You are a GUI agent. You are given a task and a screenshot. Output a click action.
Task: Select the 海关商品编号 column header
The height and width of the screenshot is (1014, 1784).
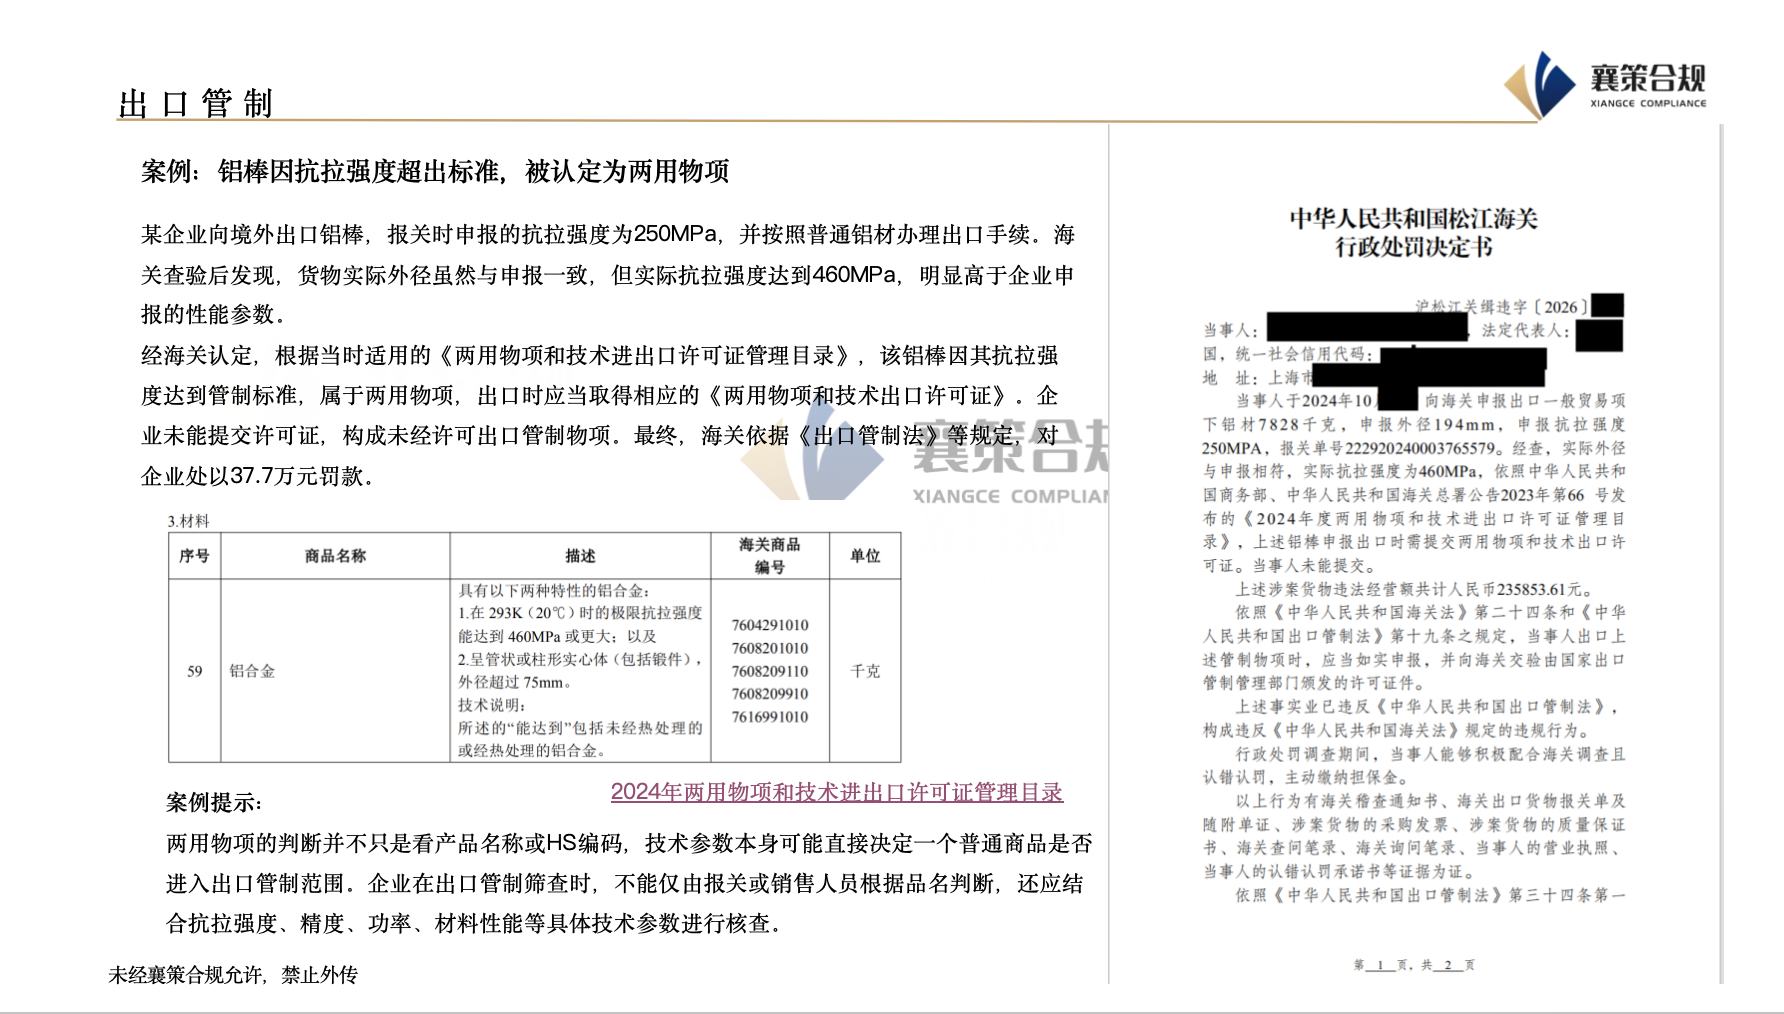[770, 556]
